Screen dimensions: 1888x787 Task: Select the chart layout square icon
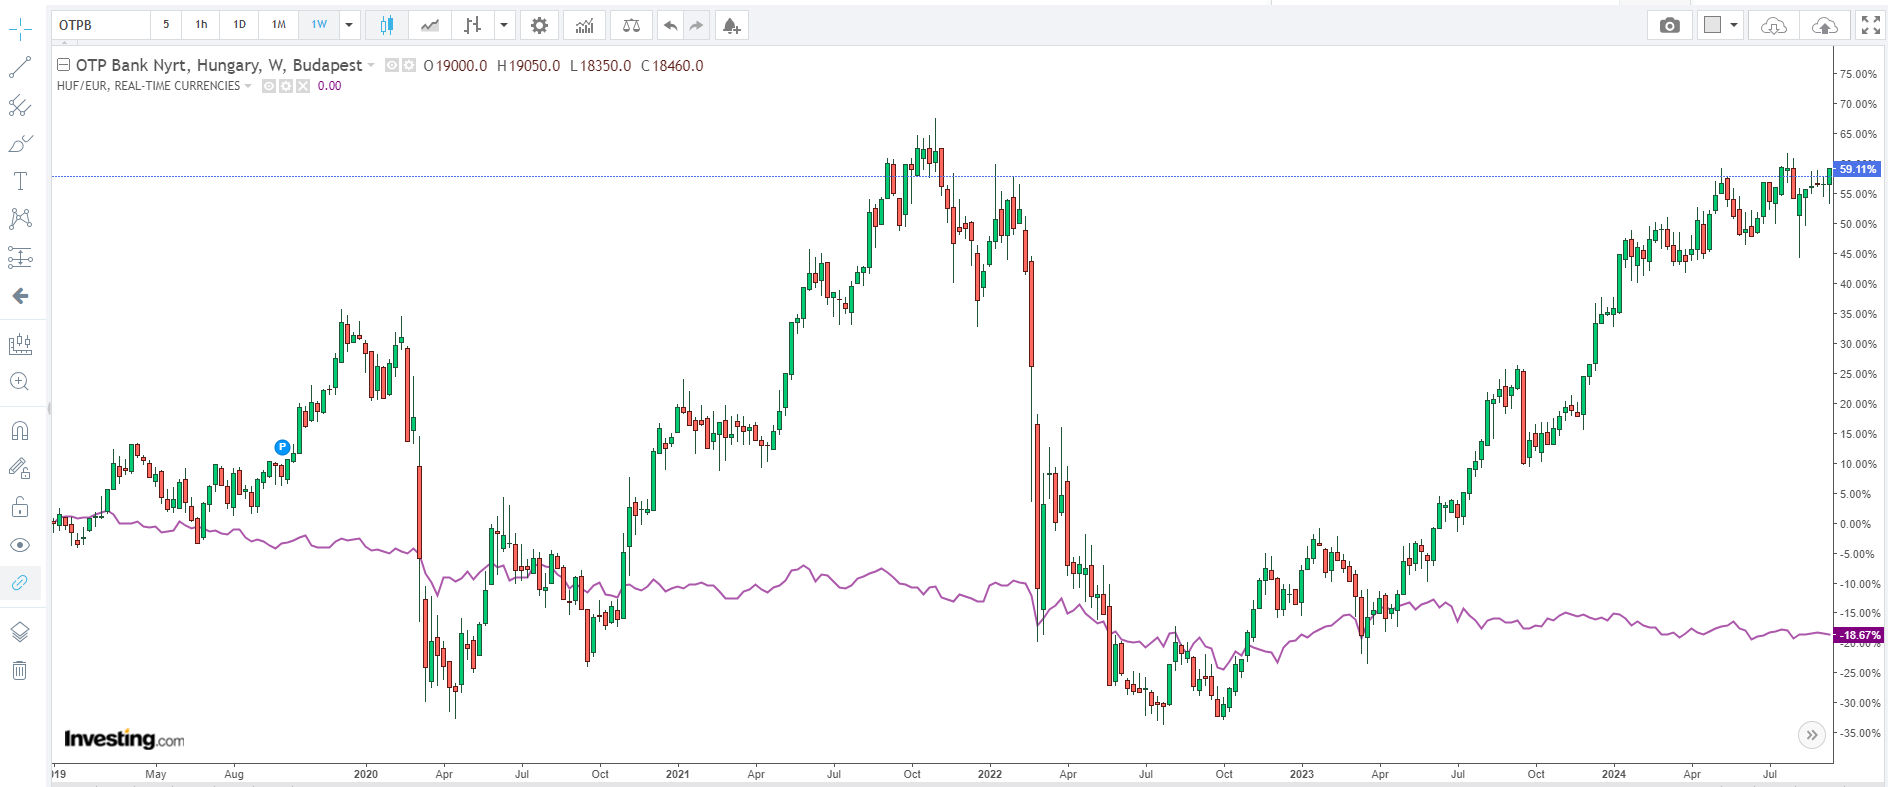[x=1713, y=25]
